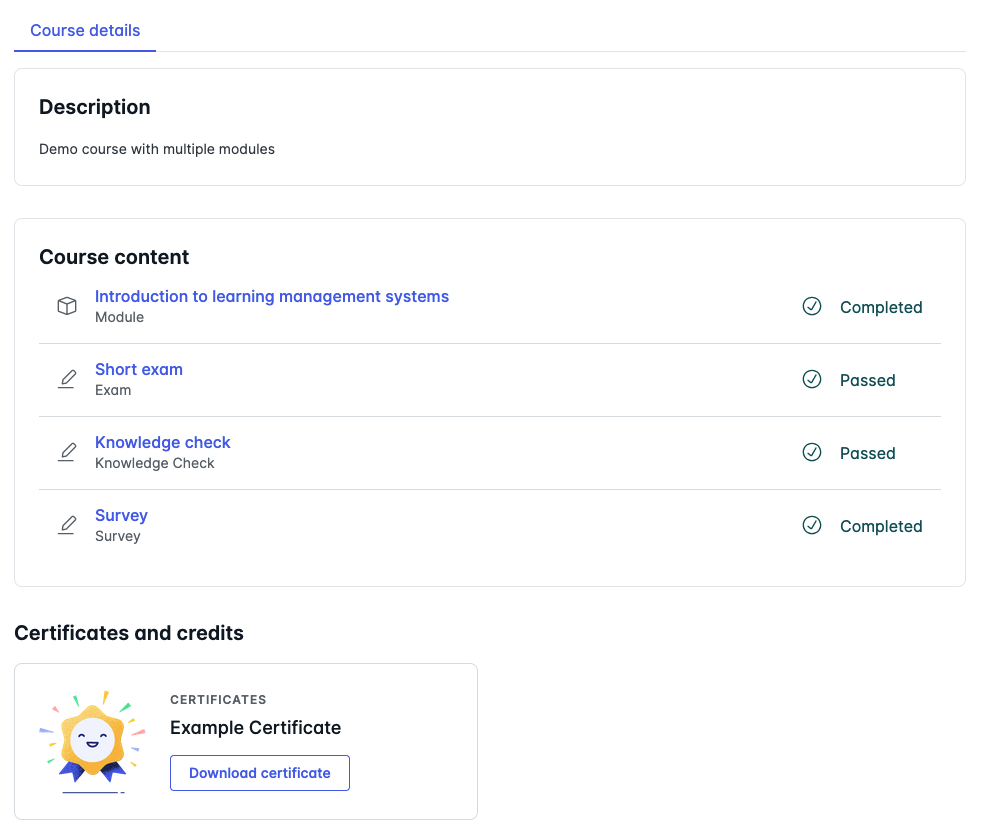Click the pencil icon next to Short exam
The image size is (1005, 832).
[66, 378]
